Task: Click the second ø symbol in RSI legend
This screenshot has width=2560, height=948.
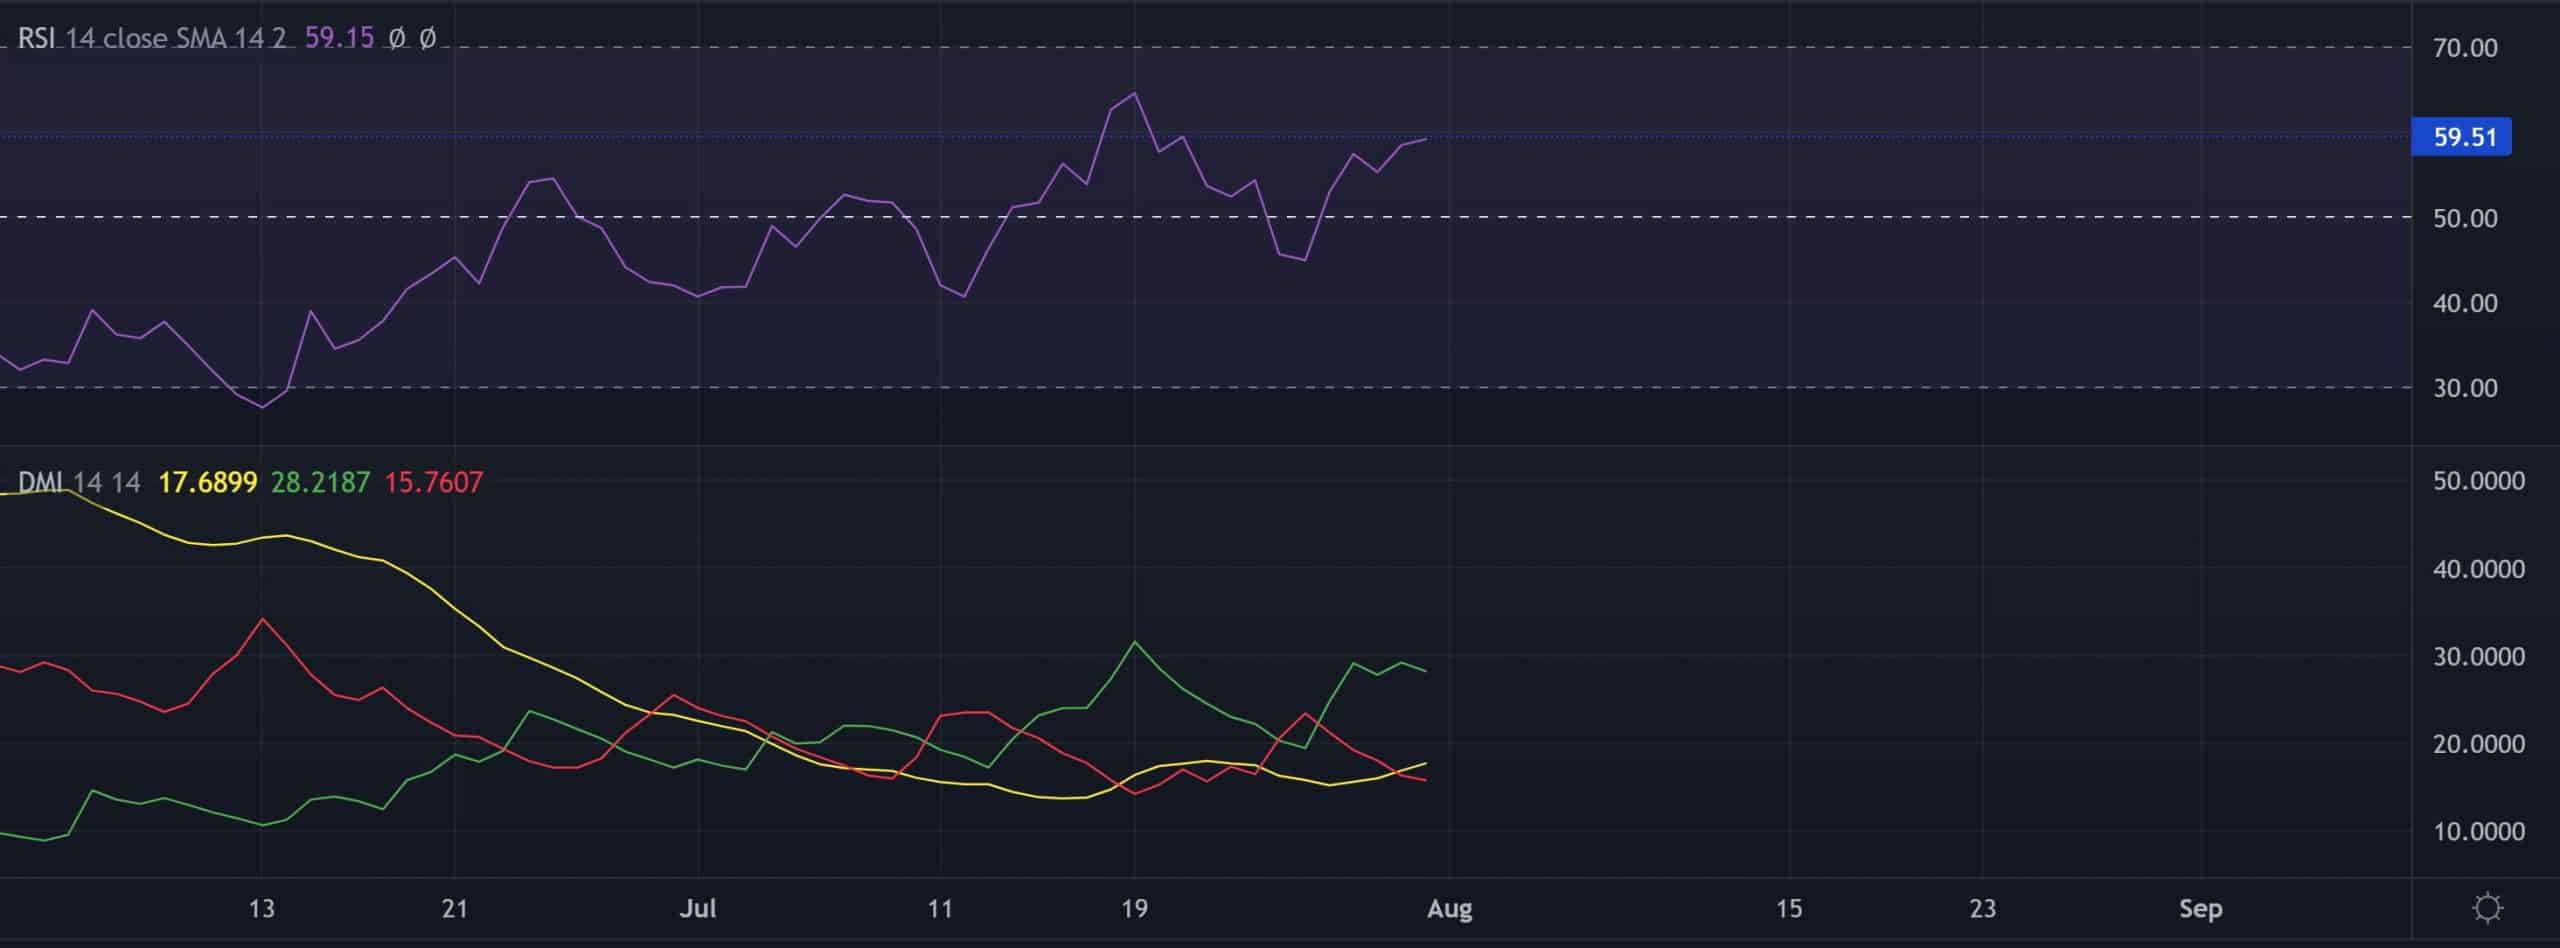Action: coord(427,38)
